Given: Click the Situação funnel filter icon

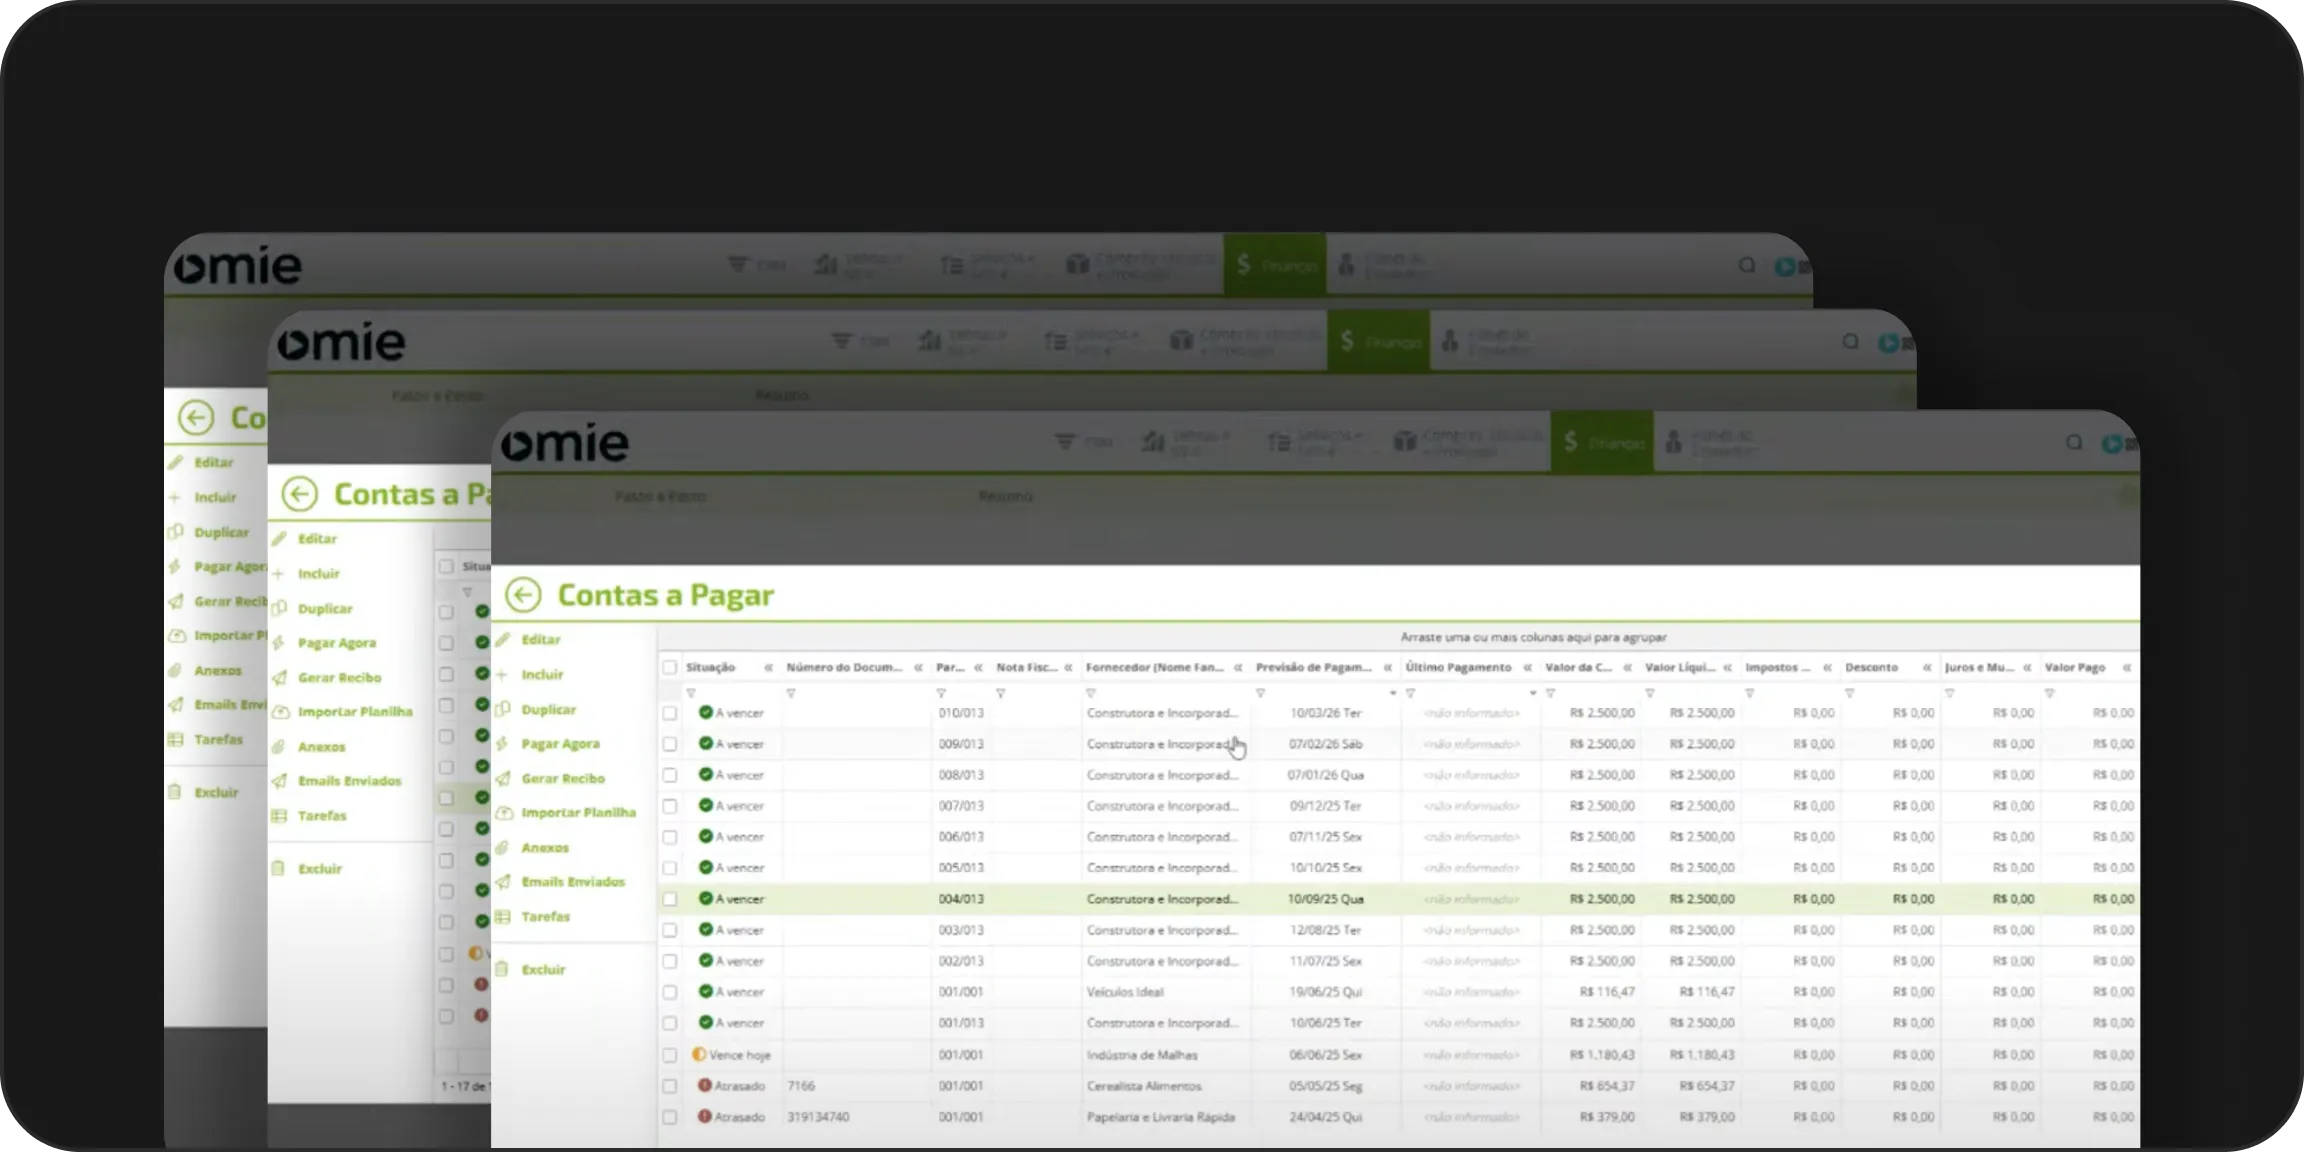Looking at the screenshot, I should pos(690,692).
